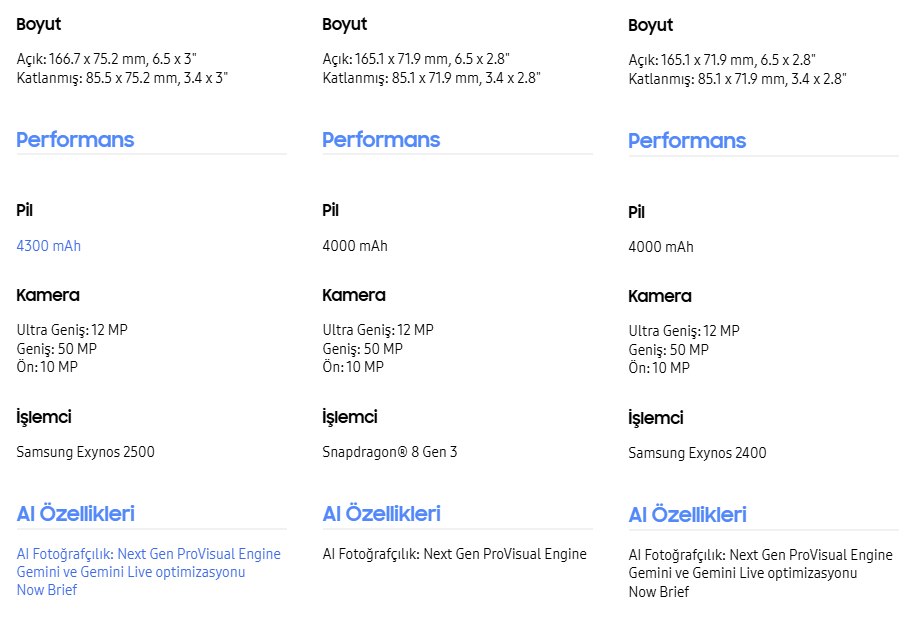Click the Samsung Exynos 2400 processor text
908x641 pixels.
pyautogui.click(x=697, y=453)
